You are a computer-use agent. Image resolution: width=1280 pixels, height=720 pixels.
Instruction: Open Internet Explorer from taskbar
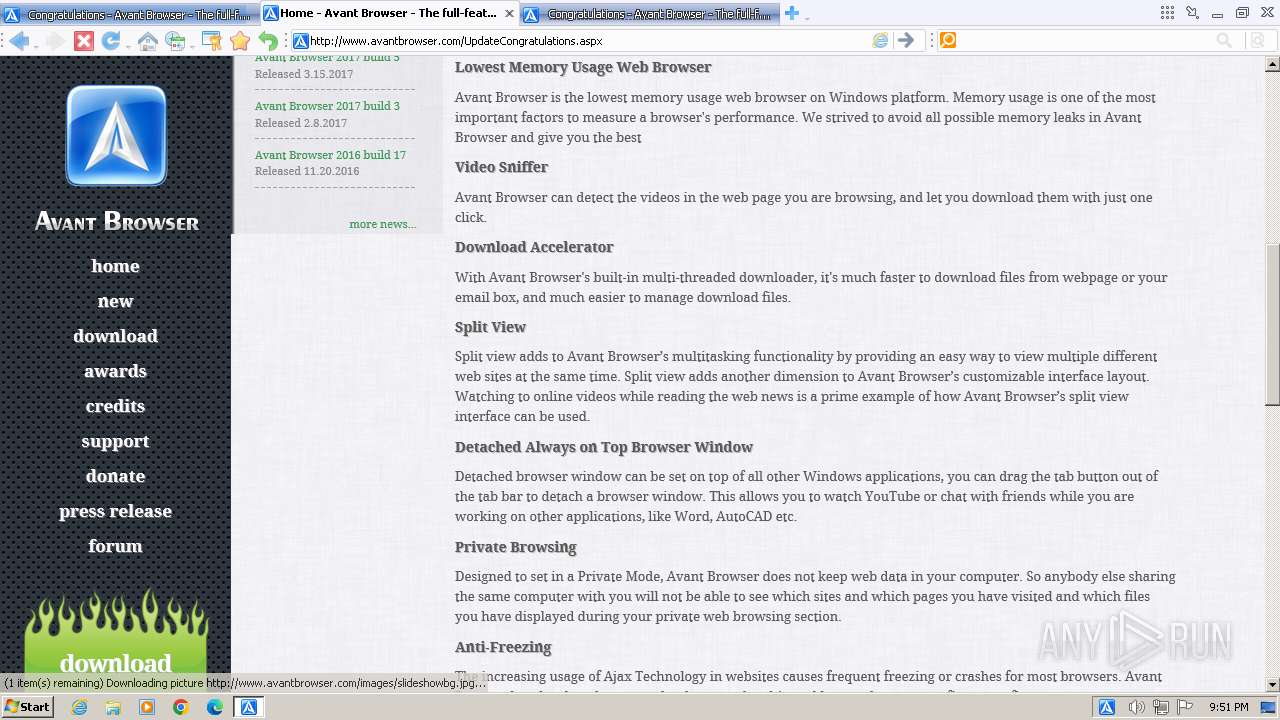click(79, 707)
